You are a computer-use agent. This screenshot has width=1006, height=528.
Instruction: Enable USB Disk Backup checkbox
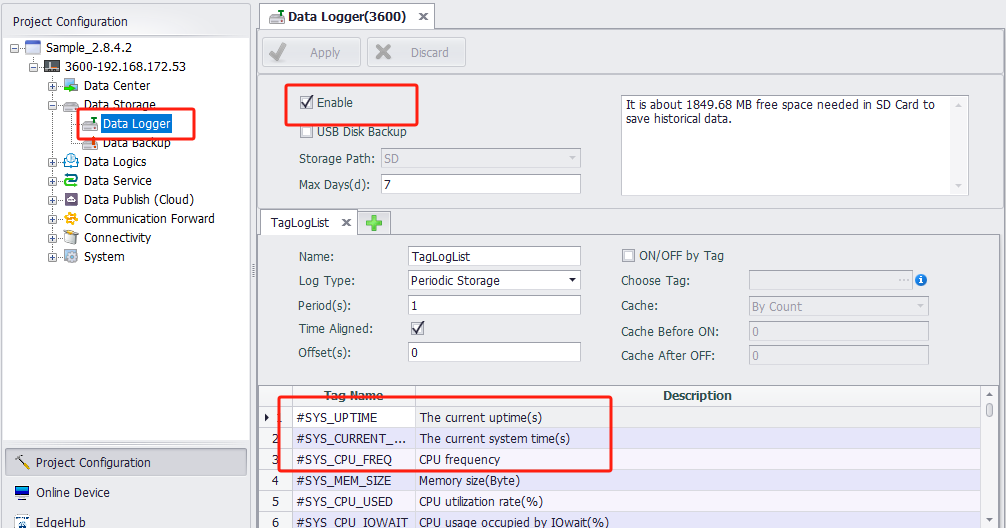coord(307,131)
